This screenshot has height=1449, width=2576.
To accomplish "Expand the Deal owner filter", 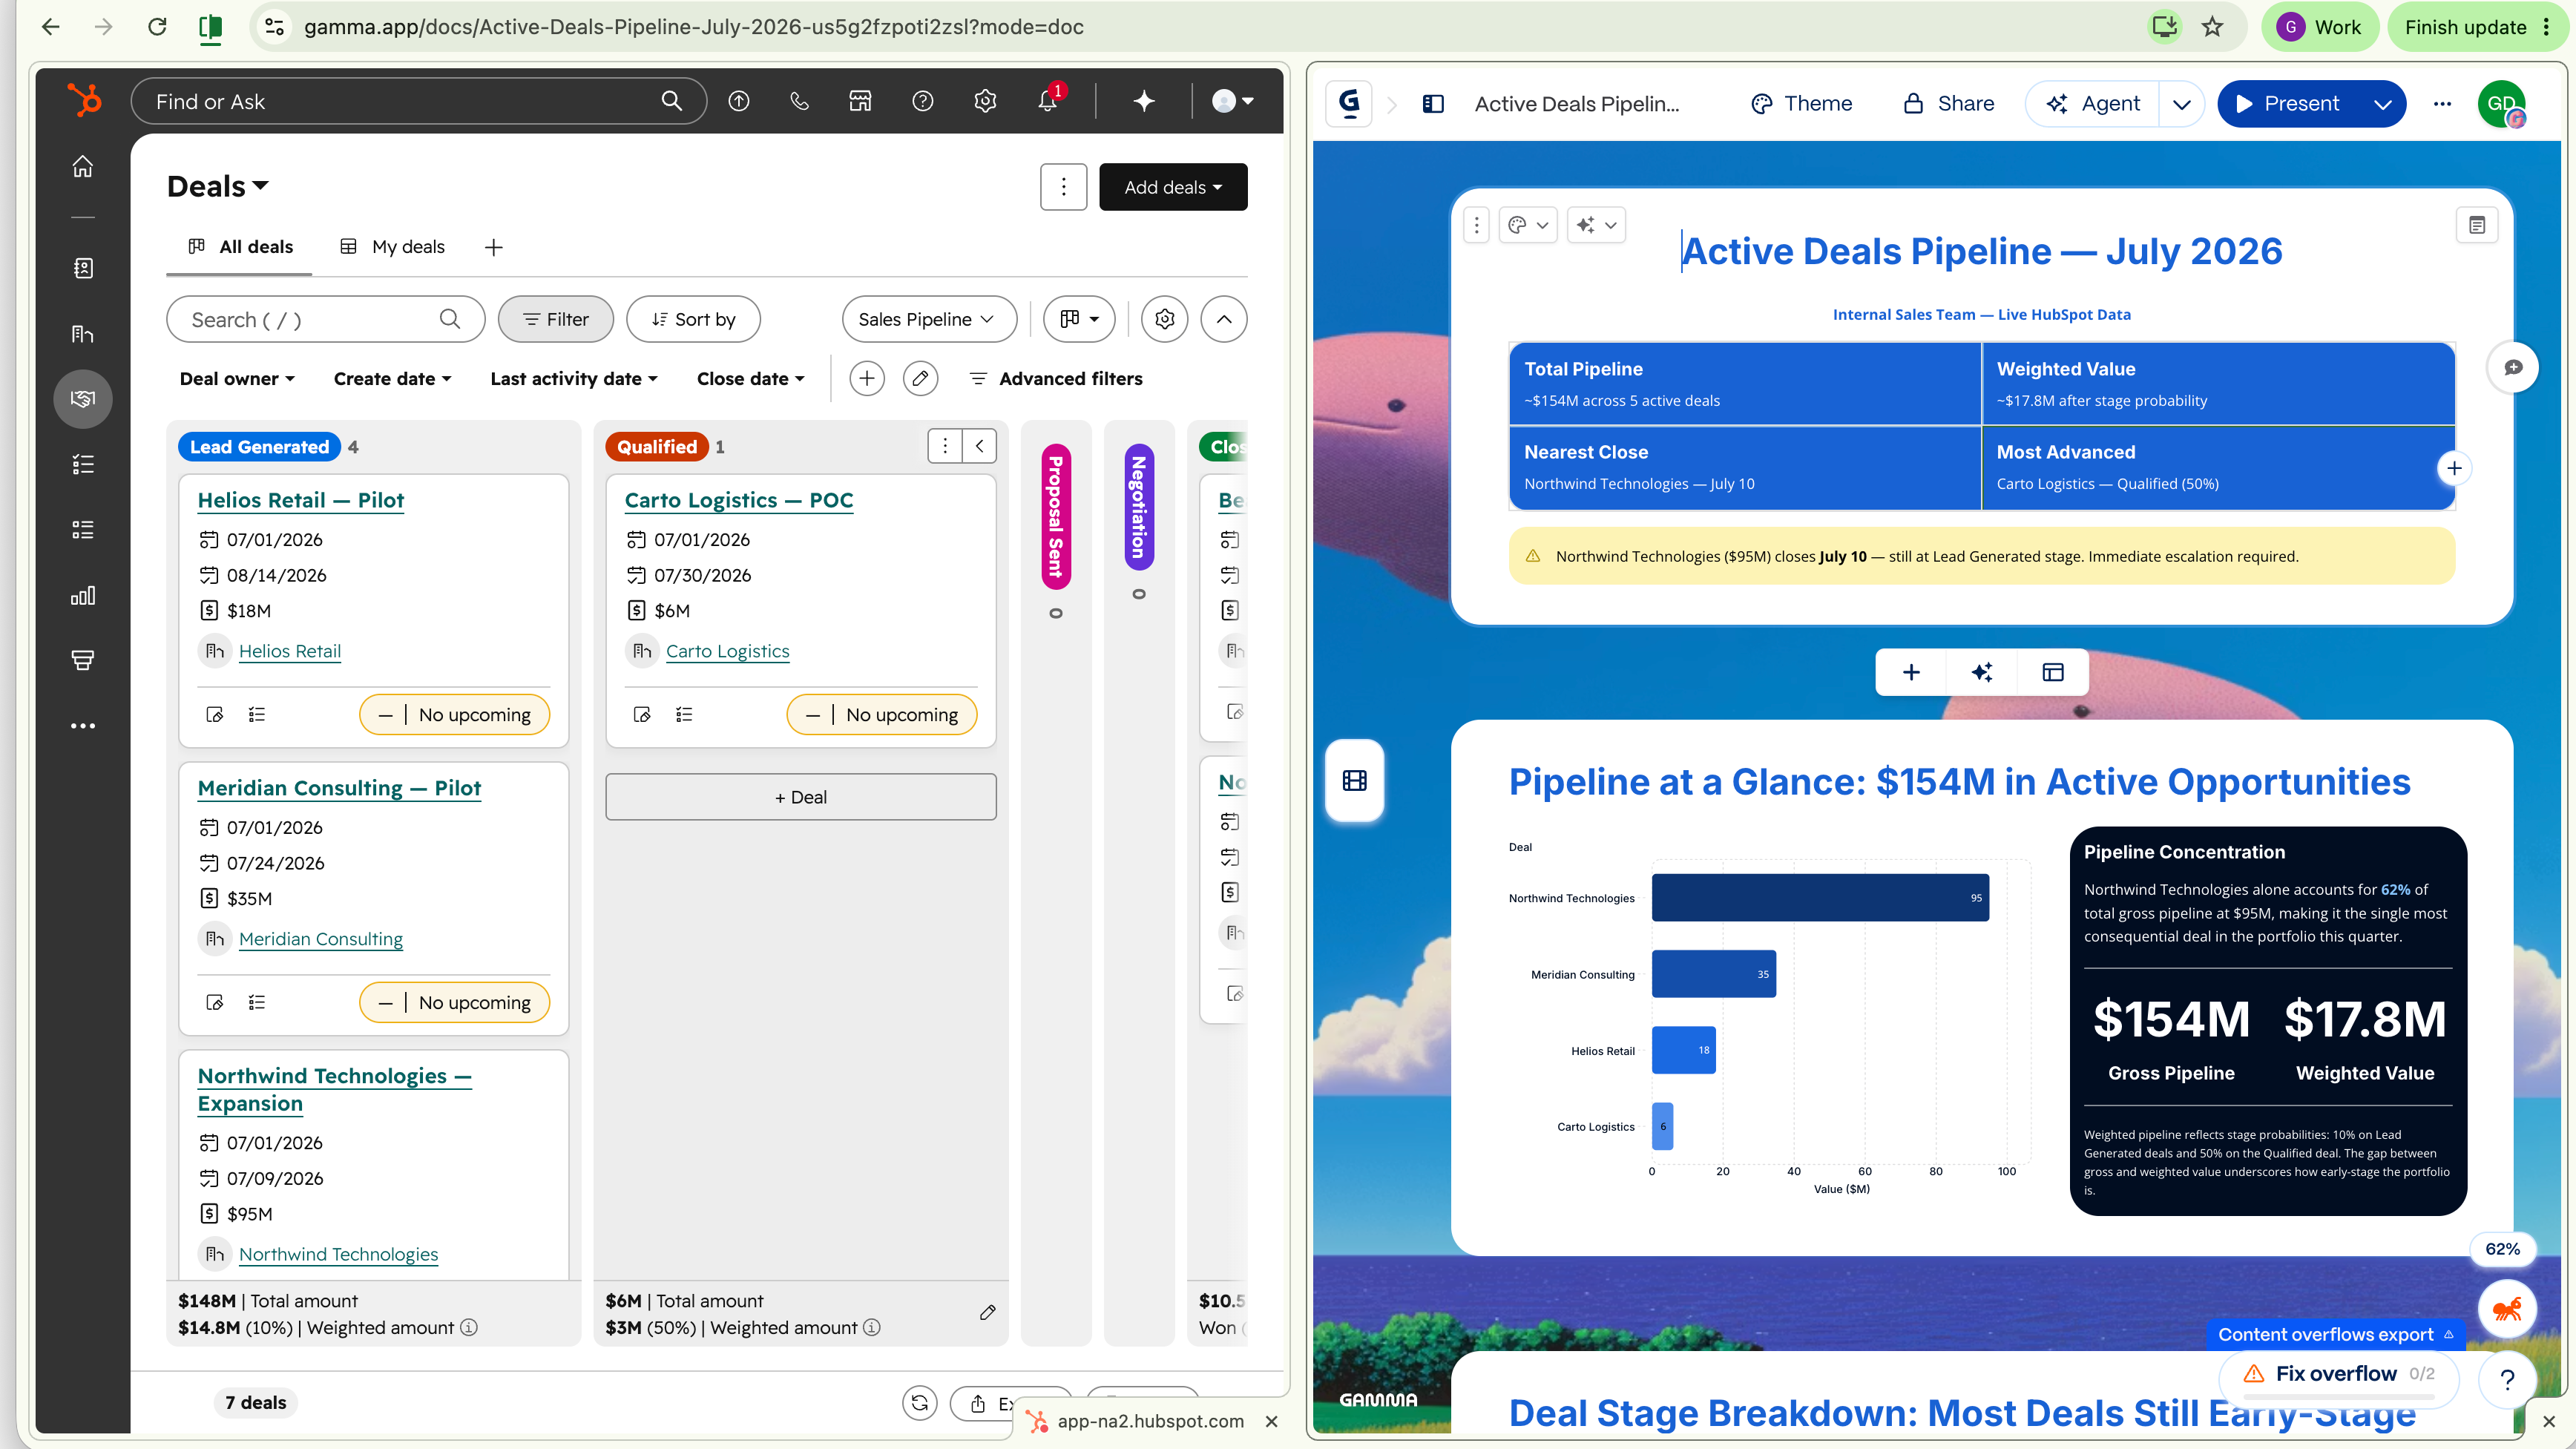I will point(237,379).
